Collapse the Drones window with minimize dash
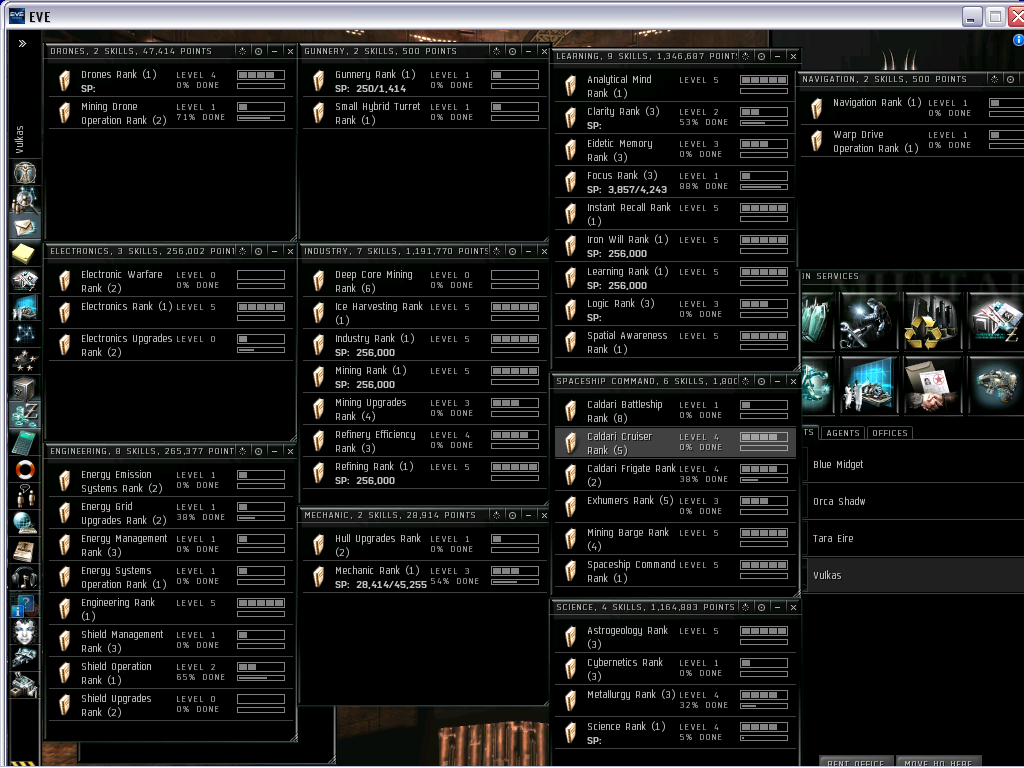This screenshot has height=768, width=1024. [x=274, y=51]
